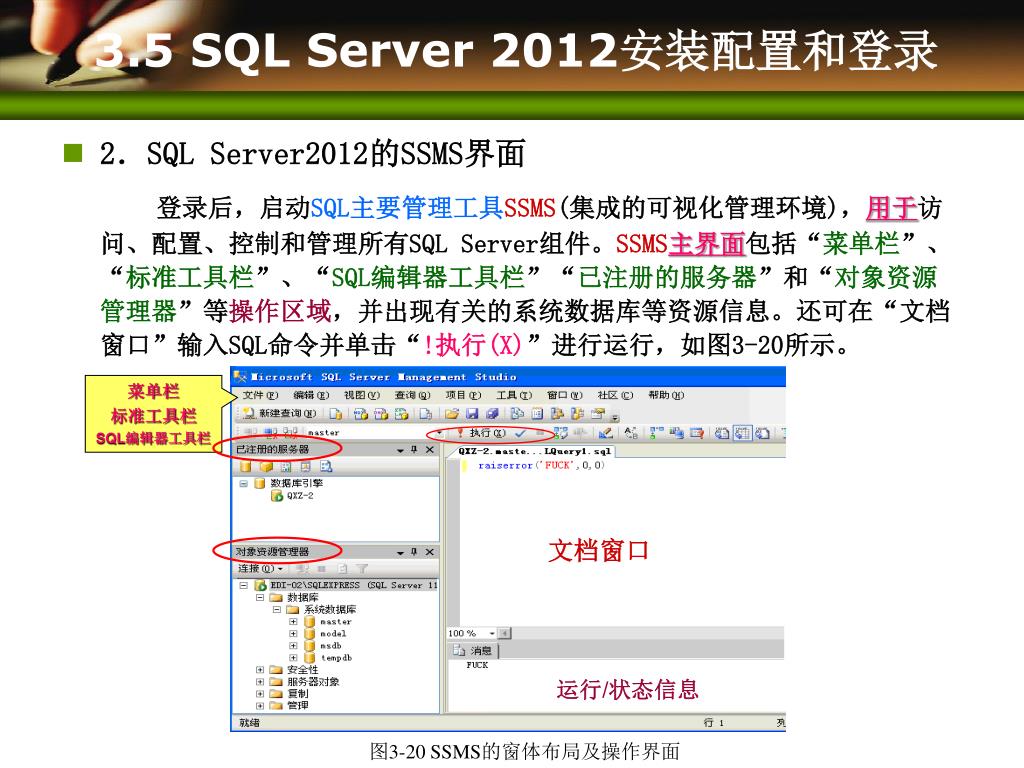The width and height of the screenshot is (1024, 768).
Task: Click the FUCK message output text
Action: point(477,665)
